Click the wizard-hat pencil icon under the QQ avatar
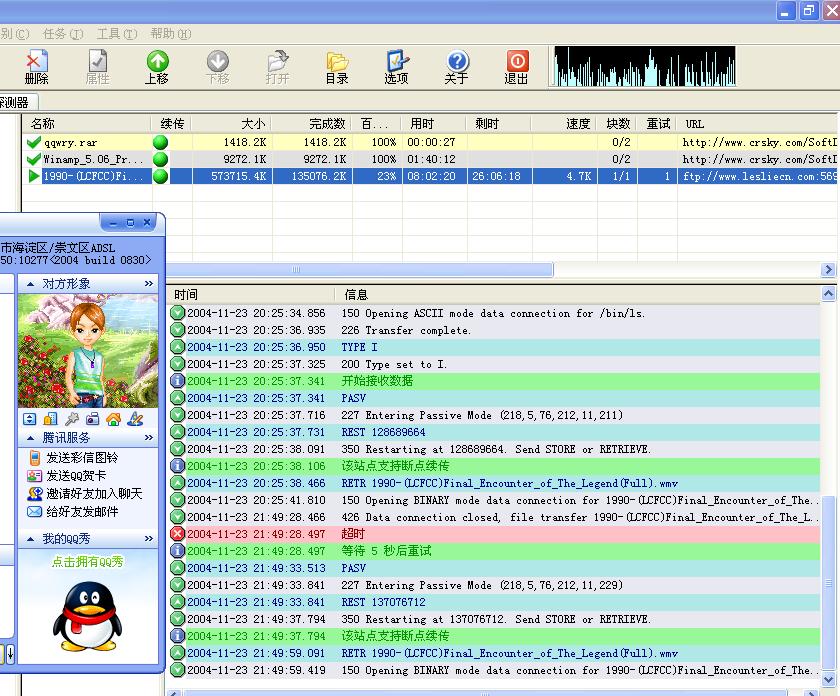This screenshot has height=696, width=840. coord(135,419)
